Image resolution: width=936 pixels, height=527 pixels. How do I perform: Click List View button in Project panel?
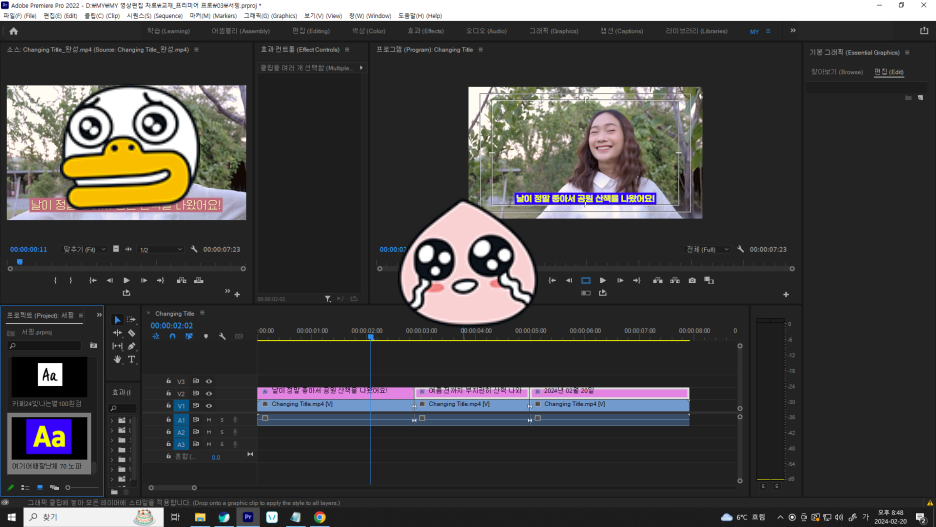25,488
